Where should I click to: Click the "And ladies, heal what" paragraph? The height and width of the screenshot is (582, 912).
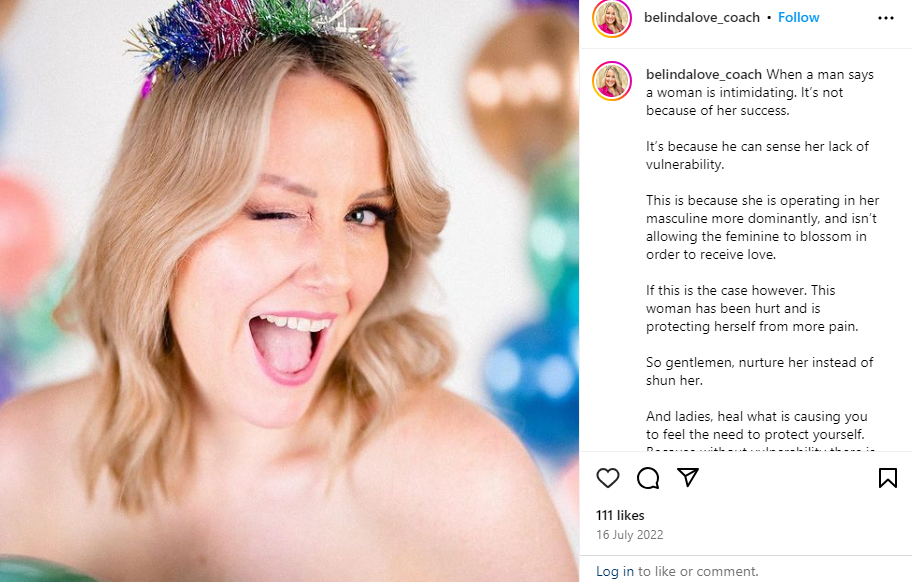(x=757, y=425)
